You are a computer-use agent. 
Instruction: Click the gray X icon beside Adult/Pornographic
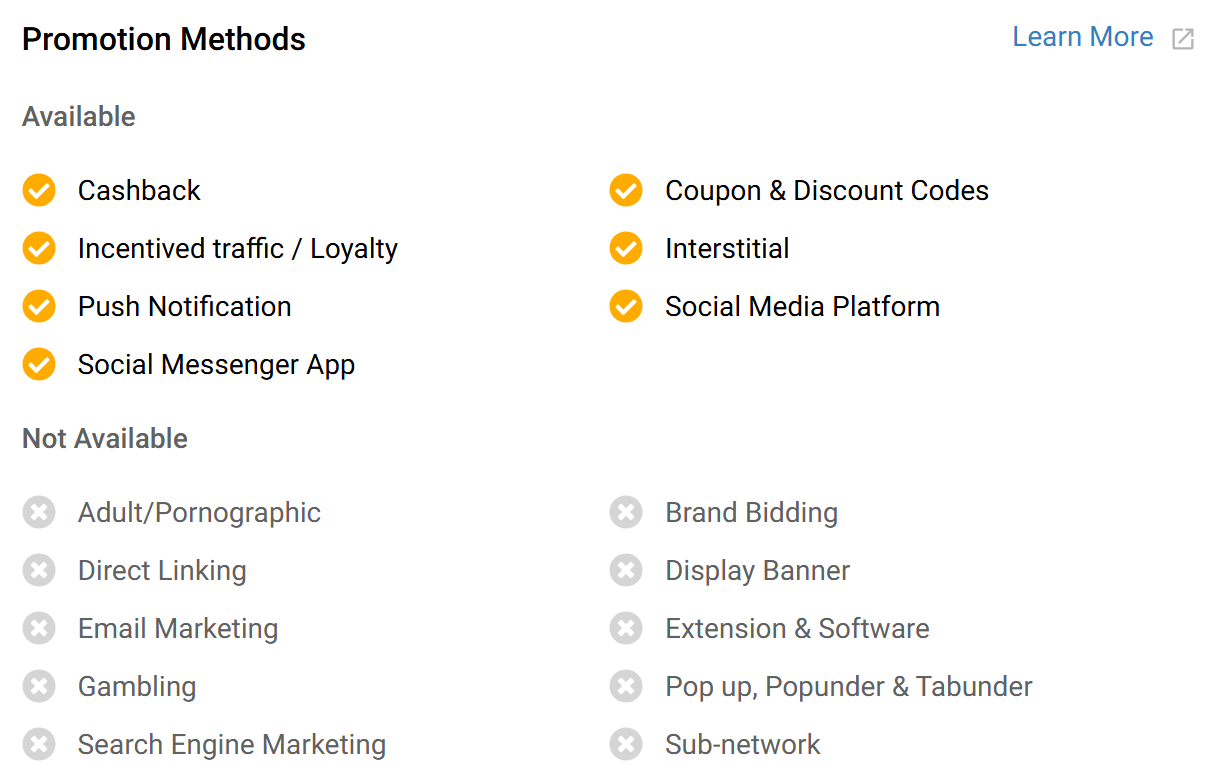pos(39,513)
